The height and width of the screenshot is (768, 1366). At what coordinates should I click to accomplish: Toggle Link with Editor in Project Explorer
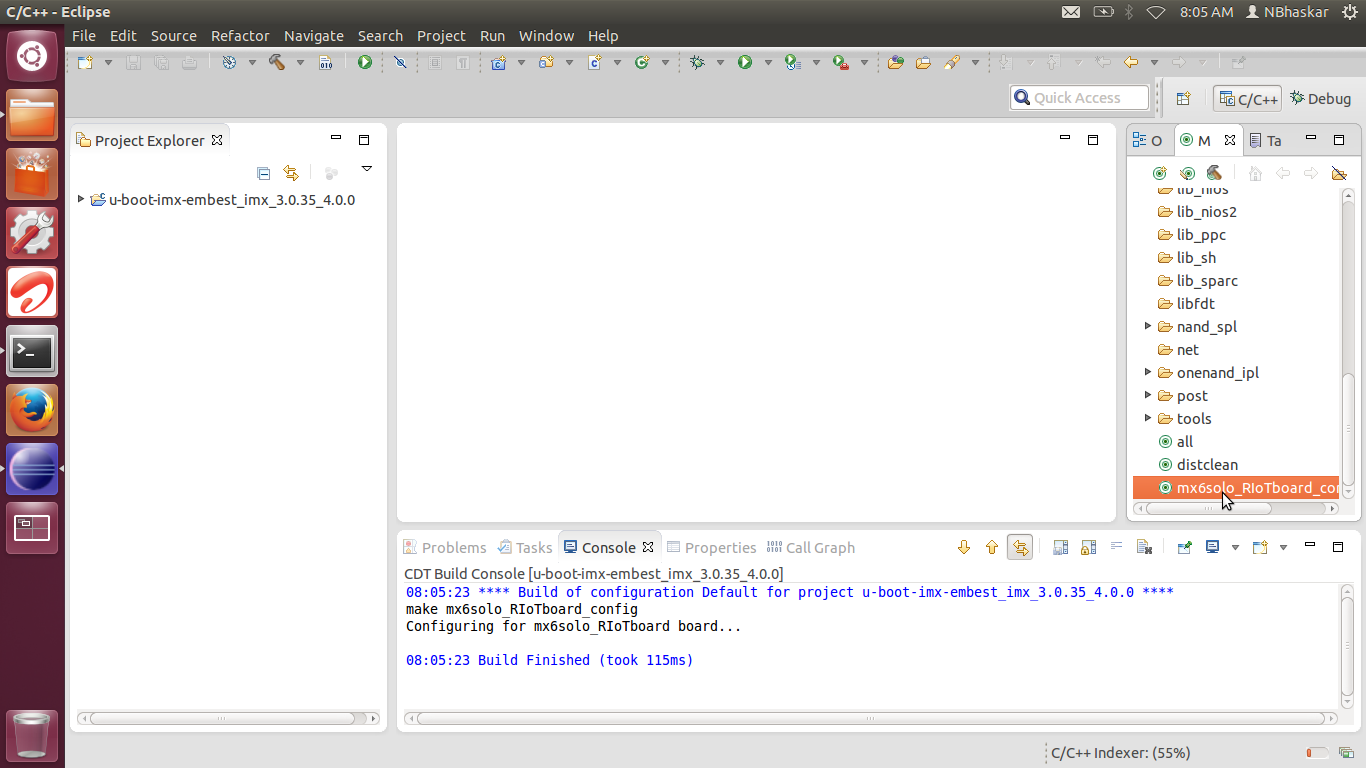291,173
